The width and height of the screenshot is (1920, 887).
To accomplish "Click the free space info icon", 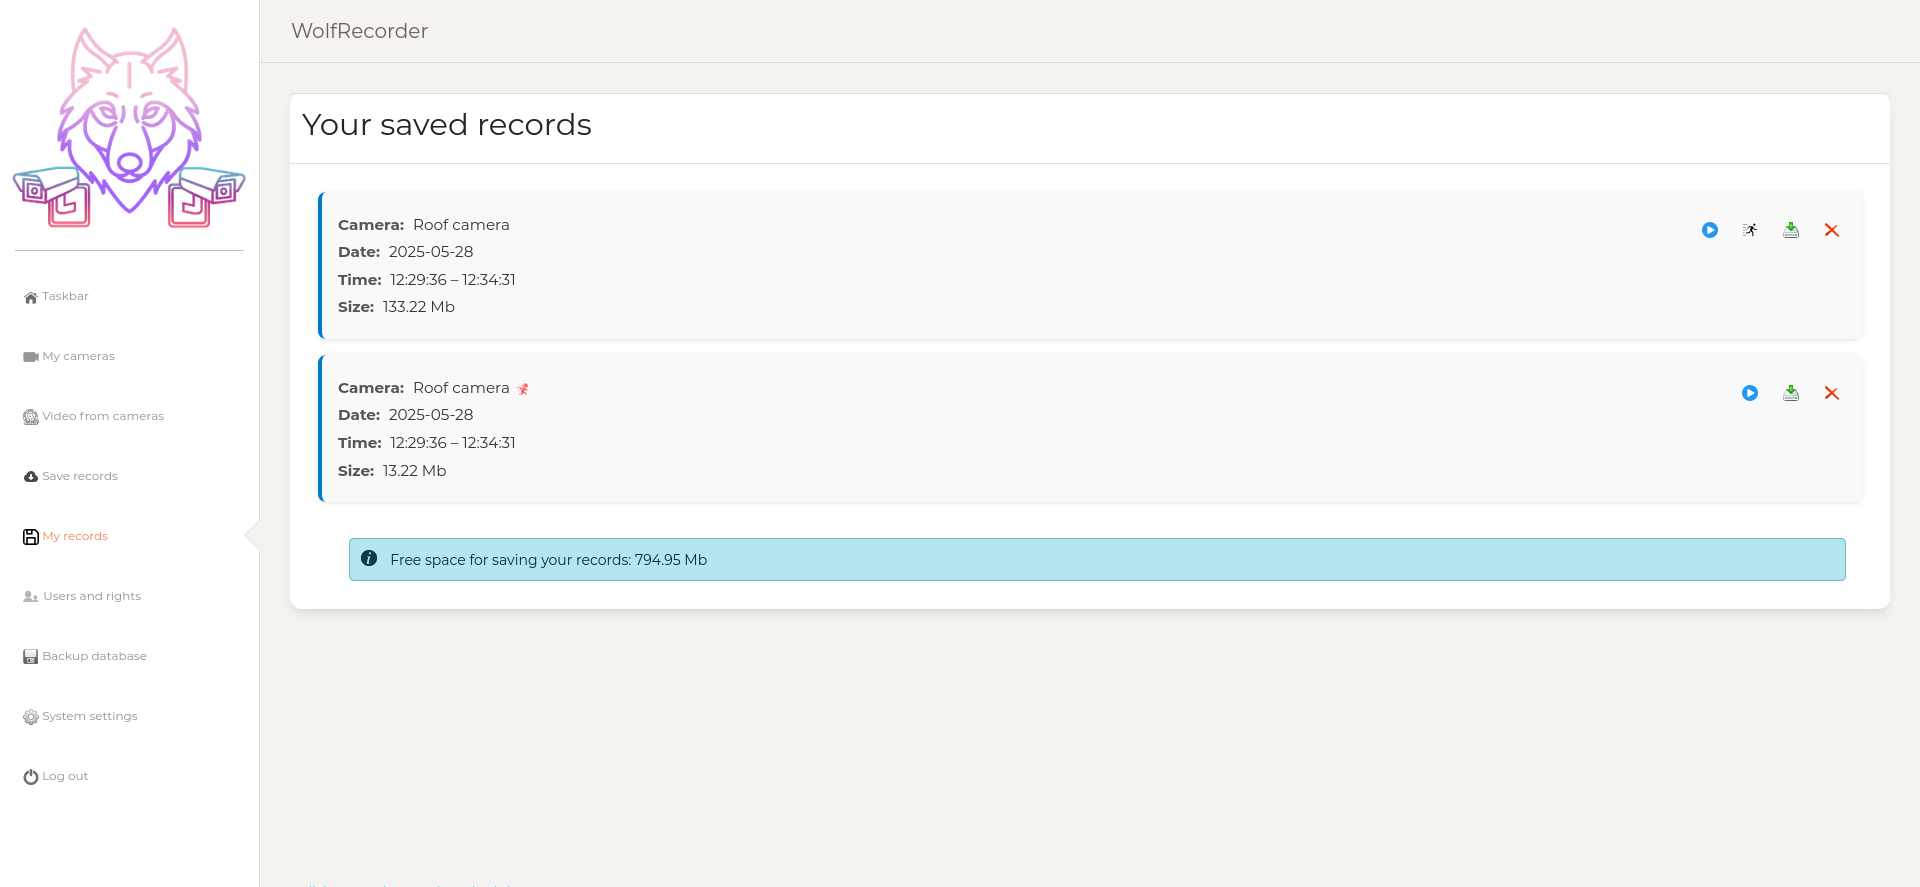I will pyautogui.click(x=369, y=559).
